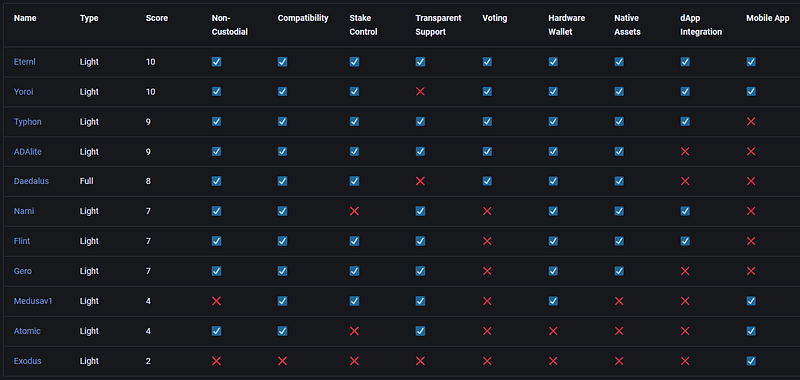Click Flint's Stake Control checkbox
The image size is (800, 380).
point(354,241)
